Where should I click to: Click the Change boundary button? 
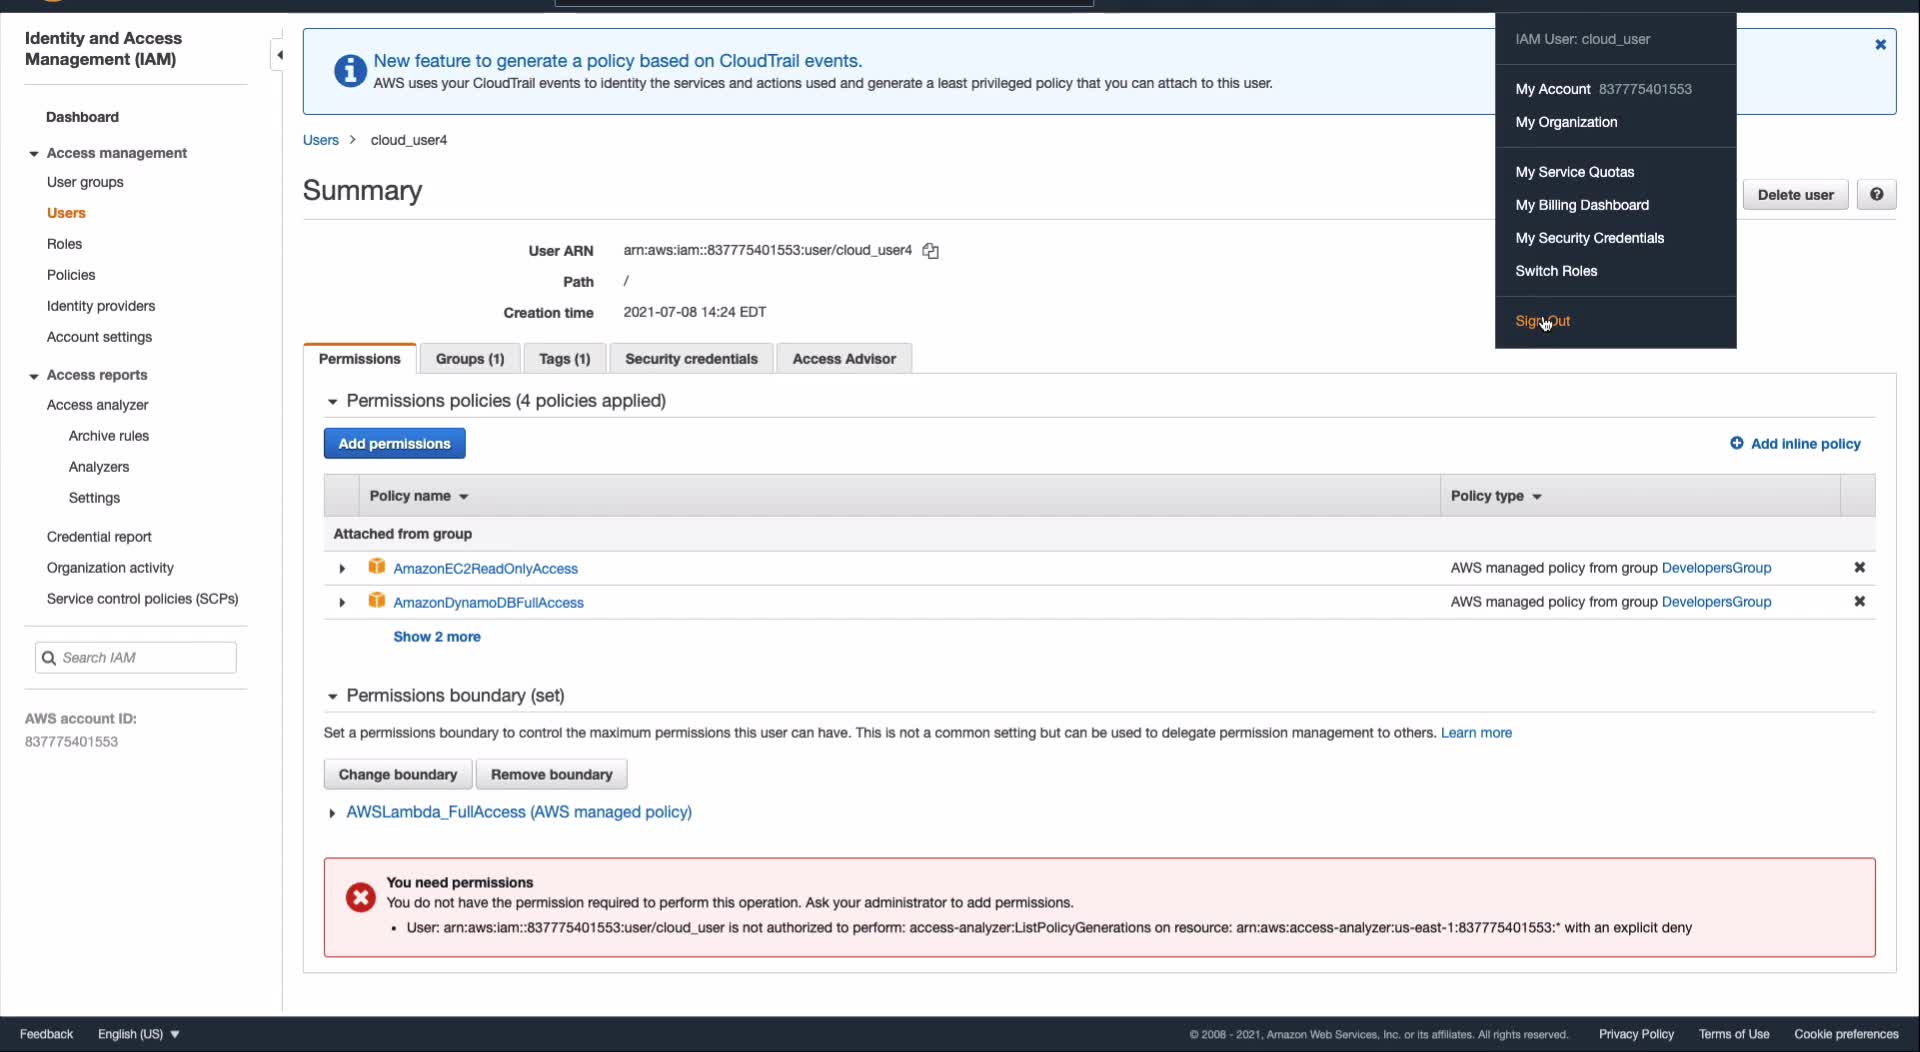(398, 775)
